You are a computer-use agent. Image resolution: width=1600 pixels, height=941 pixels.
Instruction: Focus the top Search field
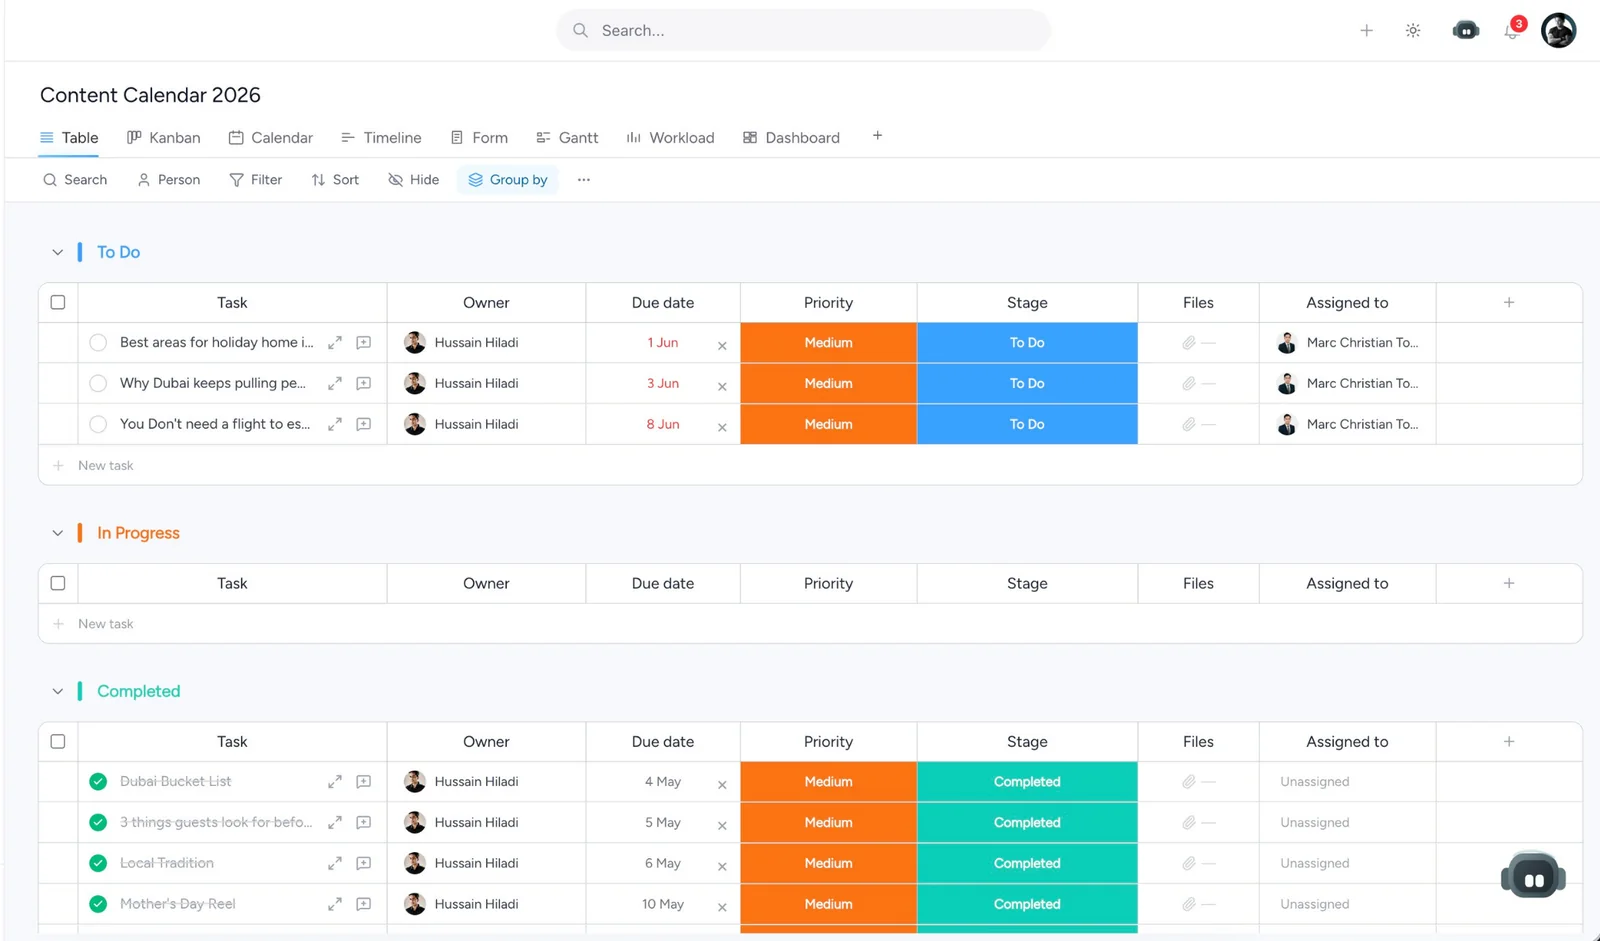click(803, 31)
